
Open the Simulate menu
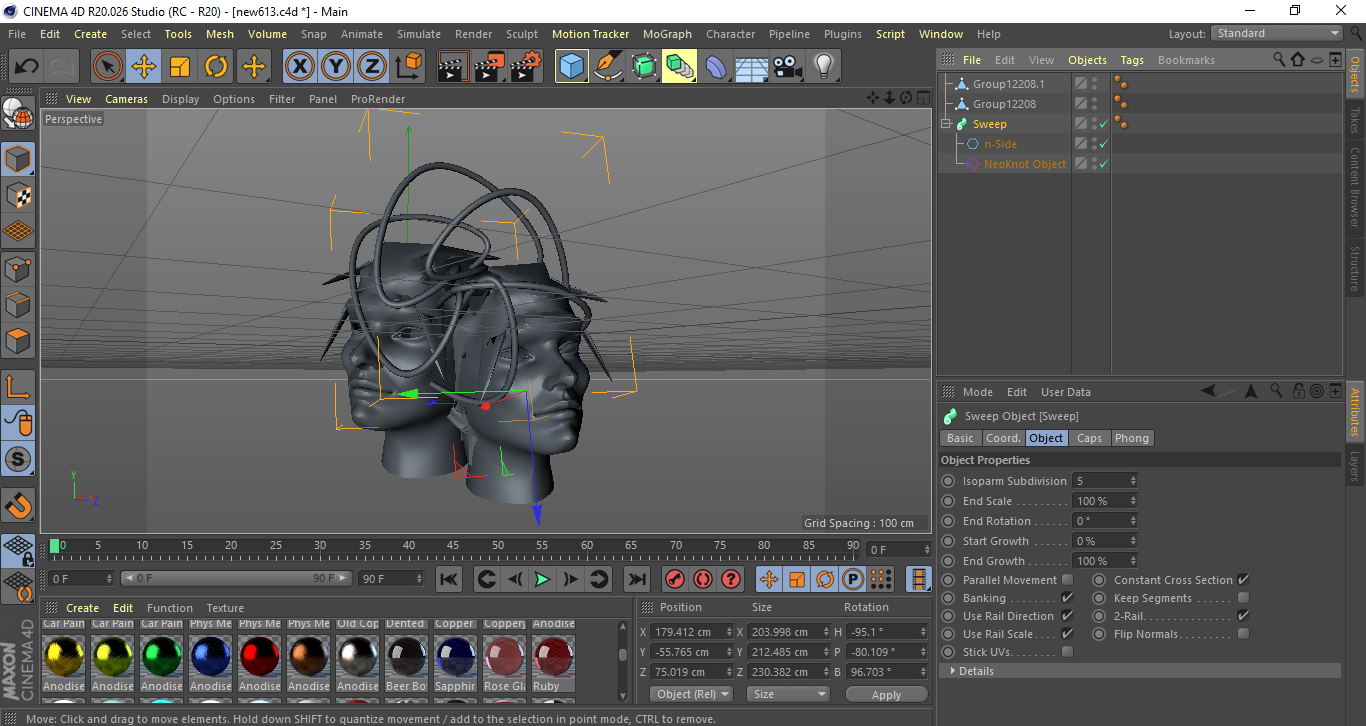point(419,34)
